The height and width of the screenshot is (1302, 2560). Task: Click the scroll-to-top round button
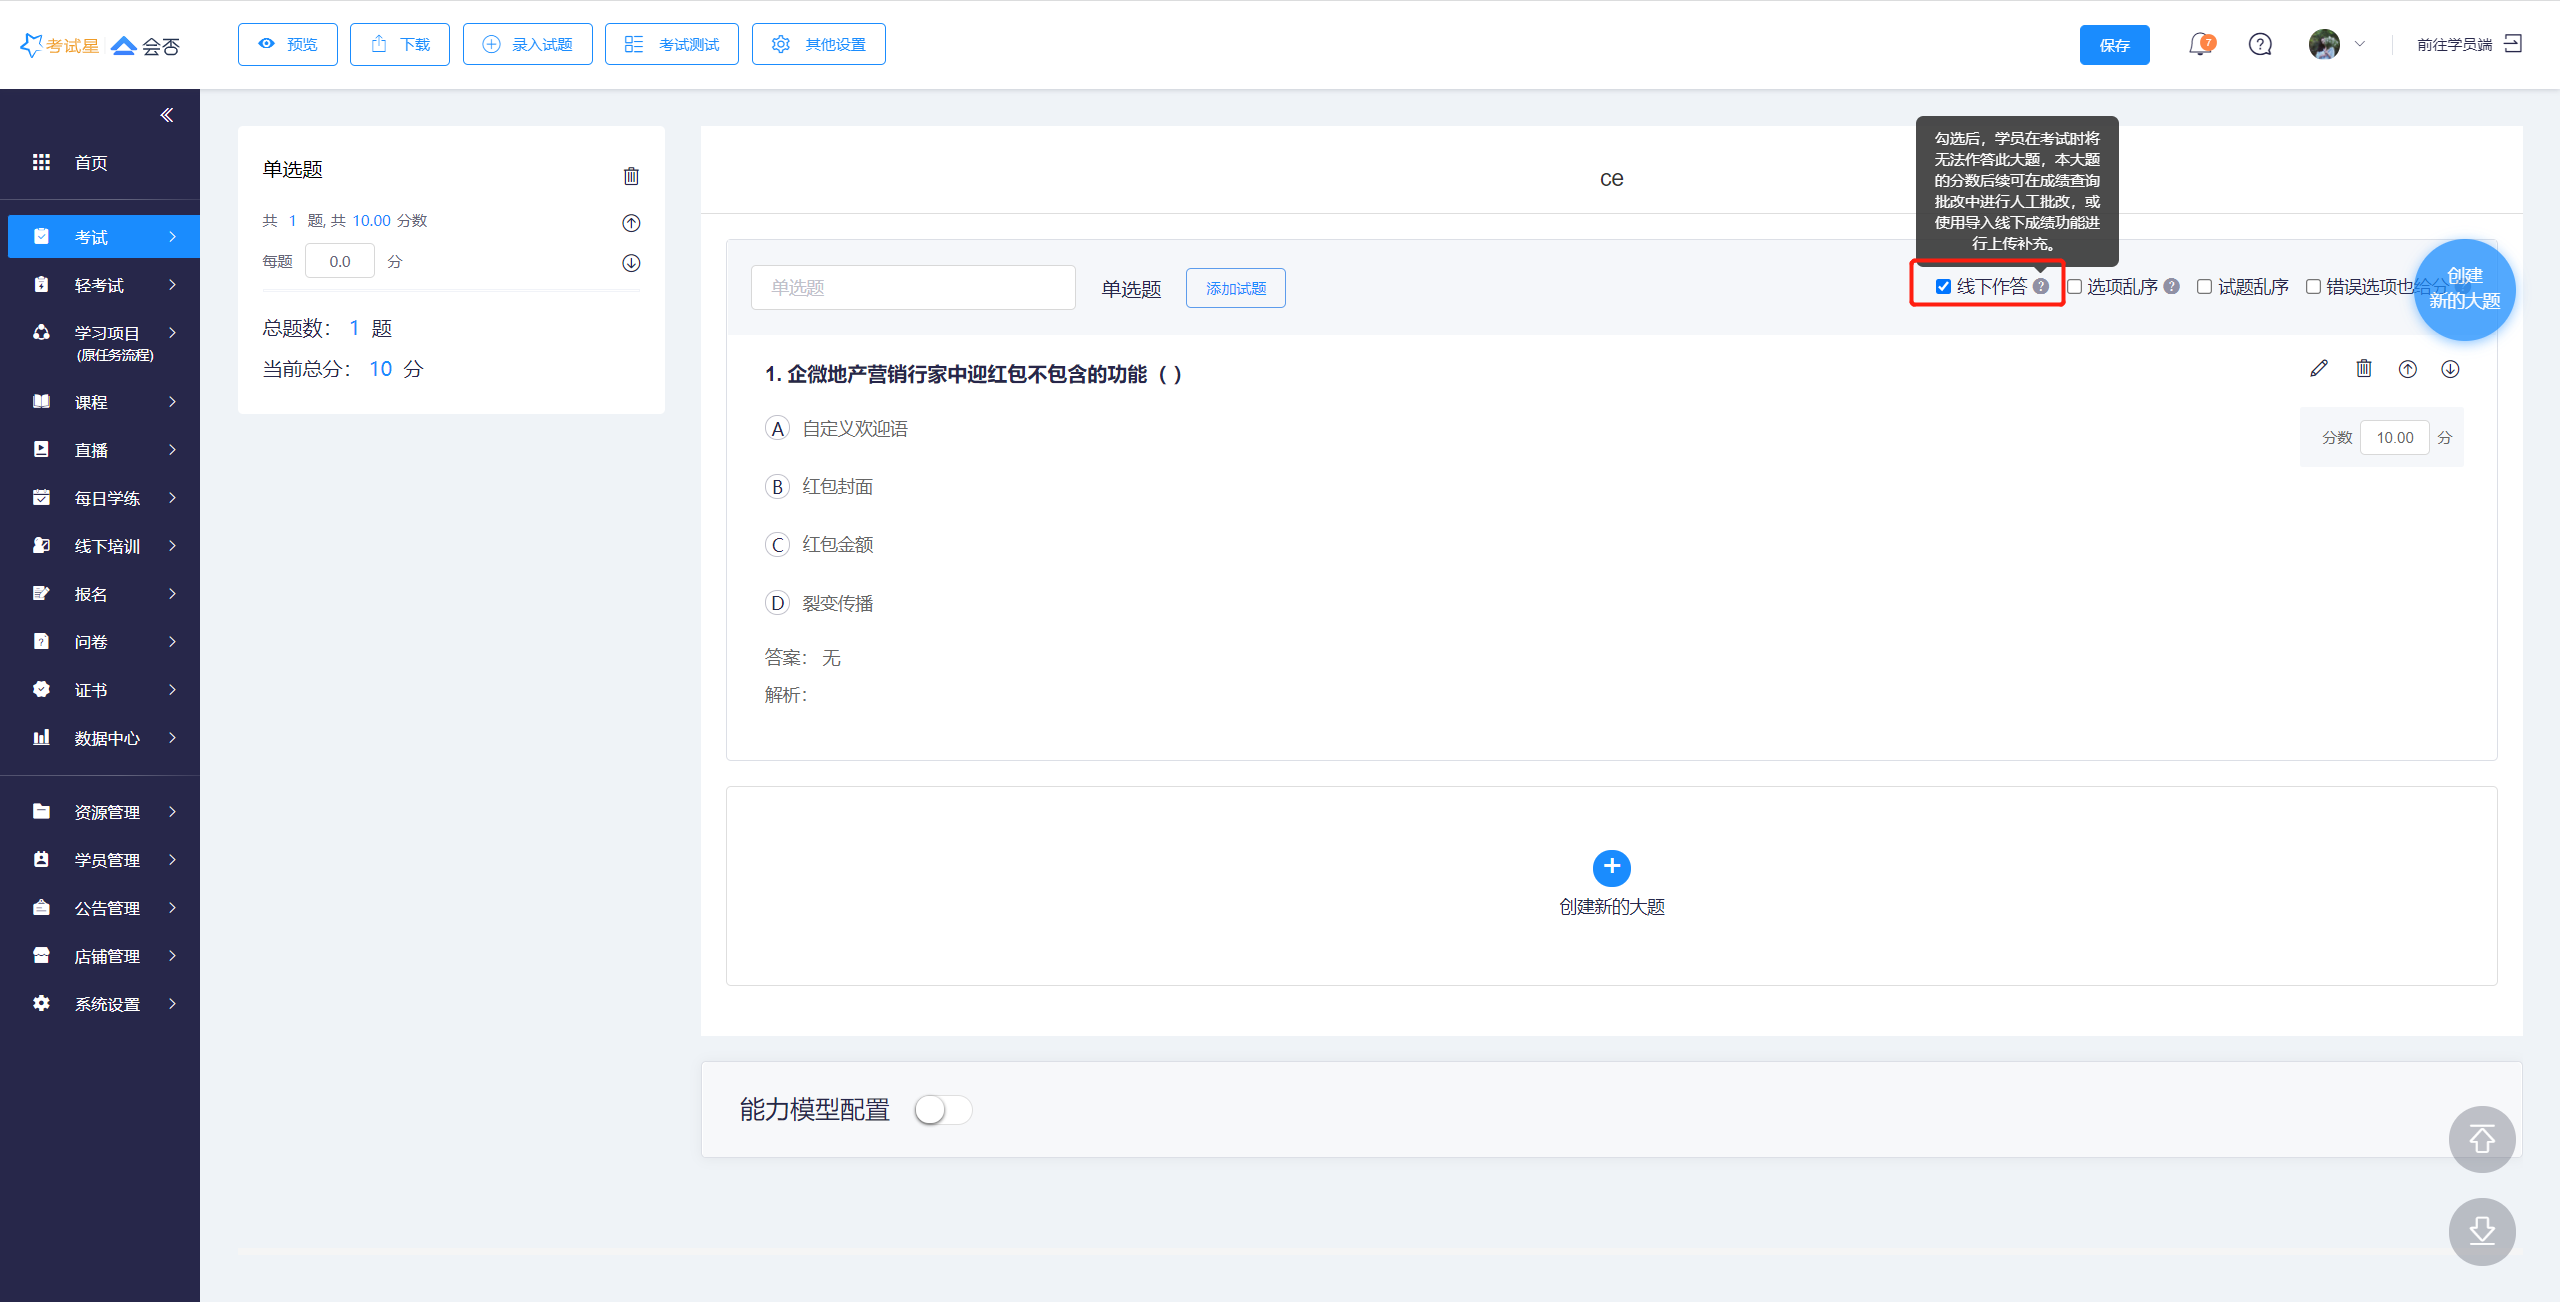[2482, 1139]
